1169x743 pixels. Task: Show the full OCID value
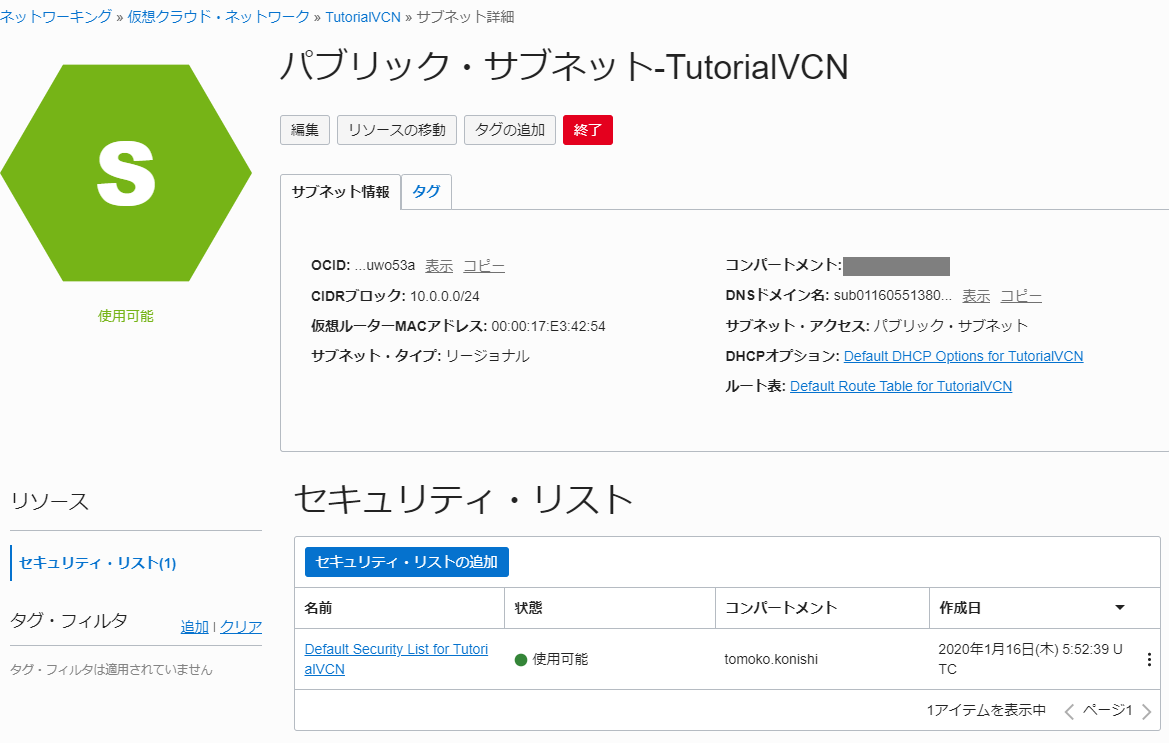pyautogui.click(x=439, y=266)
